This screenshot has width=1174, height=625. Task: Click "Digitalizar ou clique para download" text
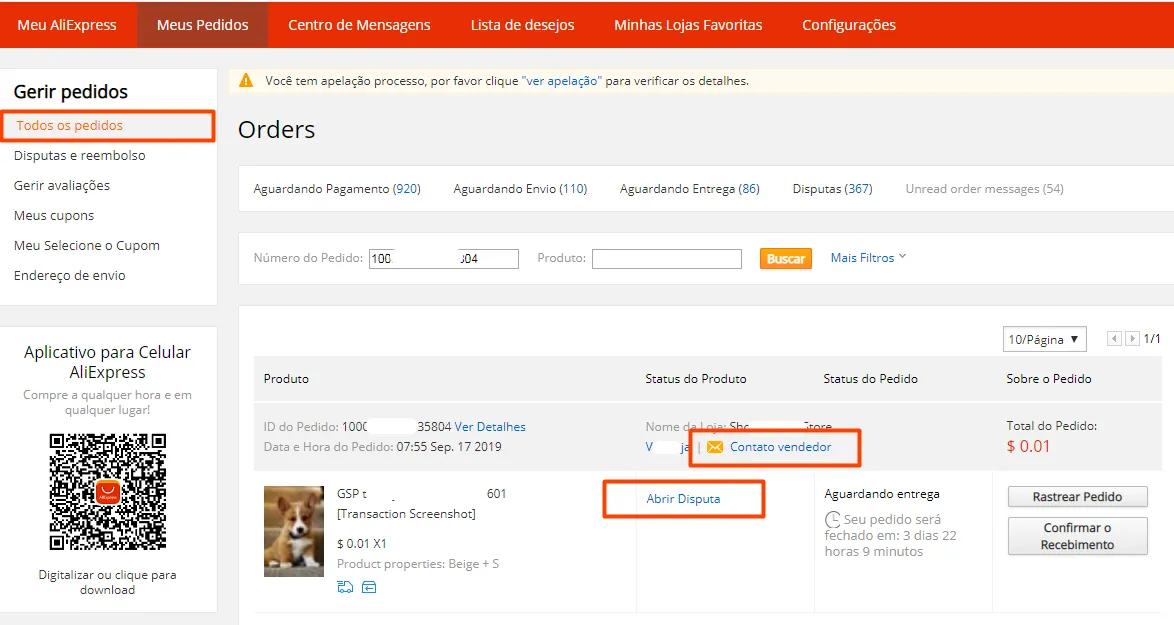click(108, 582)
